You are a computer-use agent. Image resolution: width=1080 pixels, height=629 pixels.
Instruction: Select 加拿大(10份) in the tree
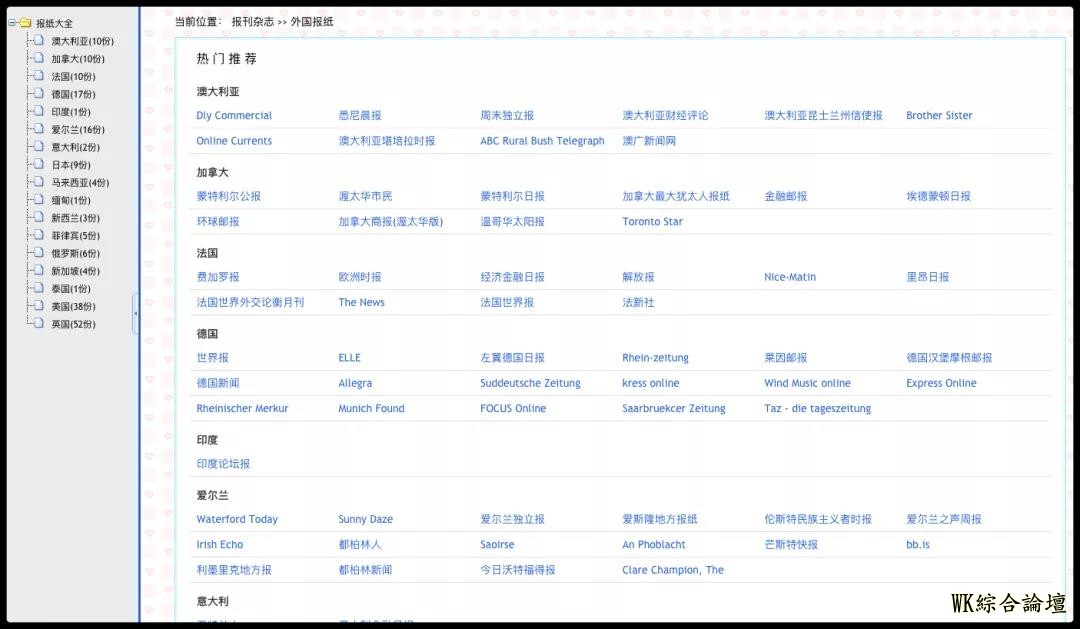(x=78, y=59)
